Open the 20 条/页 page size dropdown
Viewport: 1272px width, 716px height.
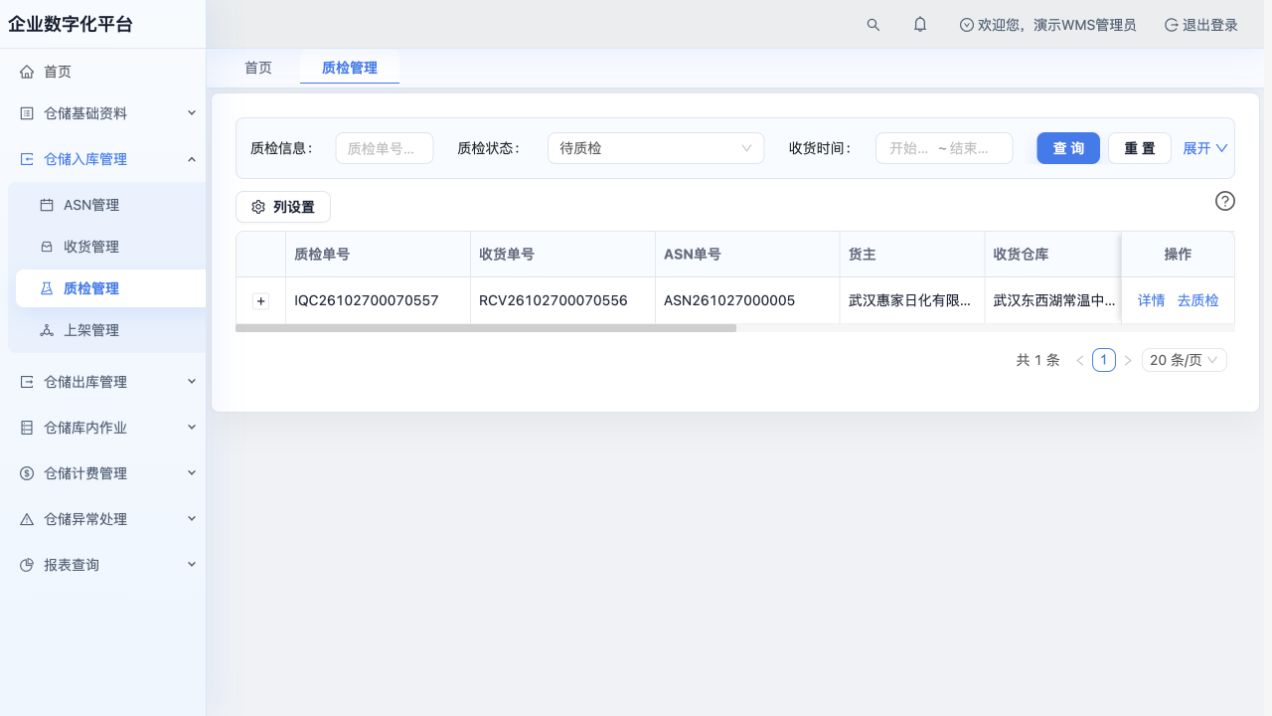click(x=1184, y=360)
